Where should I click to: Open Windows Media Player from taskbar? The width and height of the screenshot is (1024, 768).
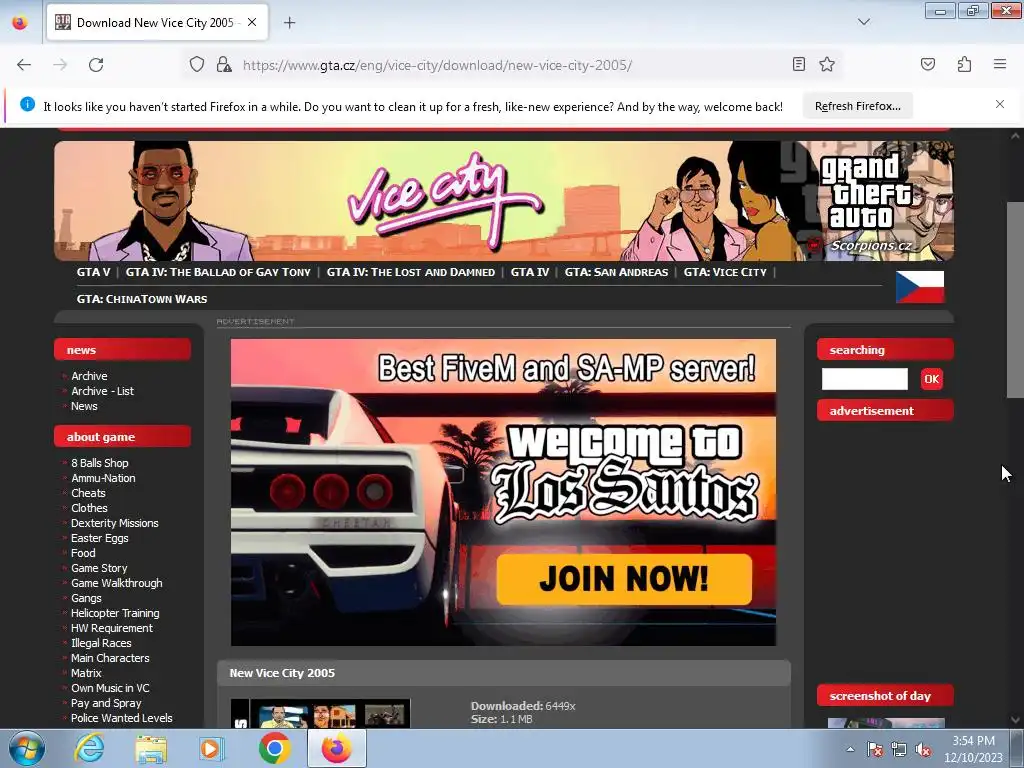click(x=212, y=748)
